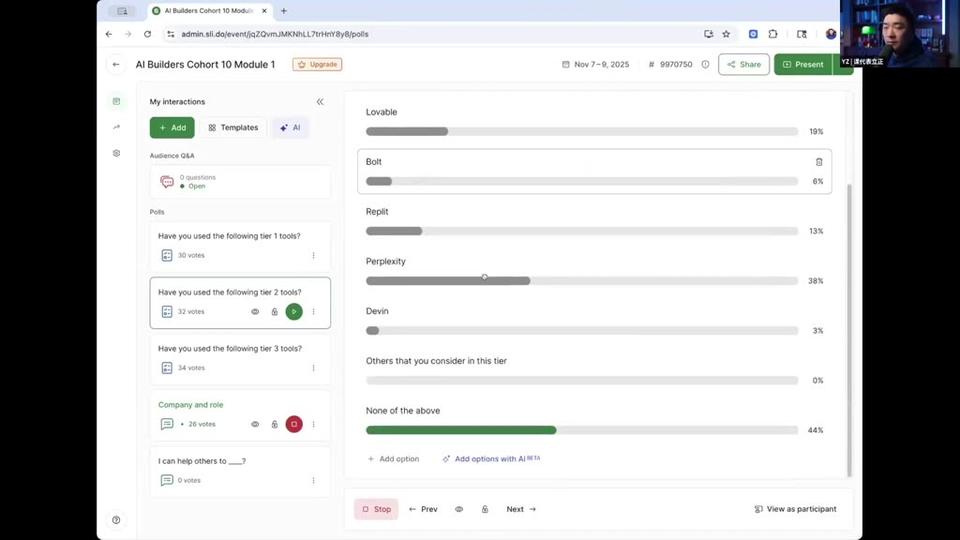Collapse the My interactions panel

[x=320, y=102]
